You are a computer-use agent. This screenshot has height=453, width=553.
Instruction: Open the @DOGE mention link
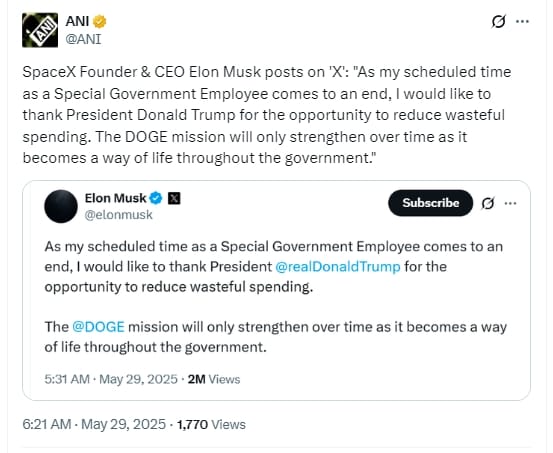(x=98, y=327)
